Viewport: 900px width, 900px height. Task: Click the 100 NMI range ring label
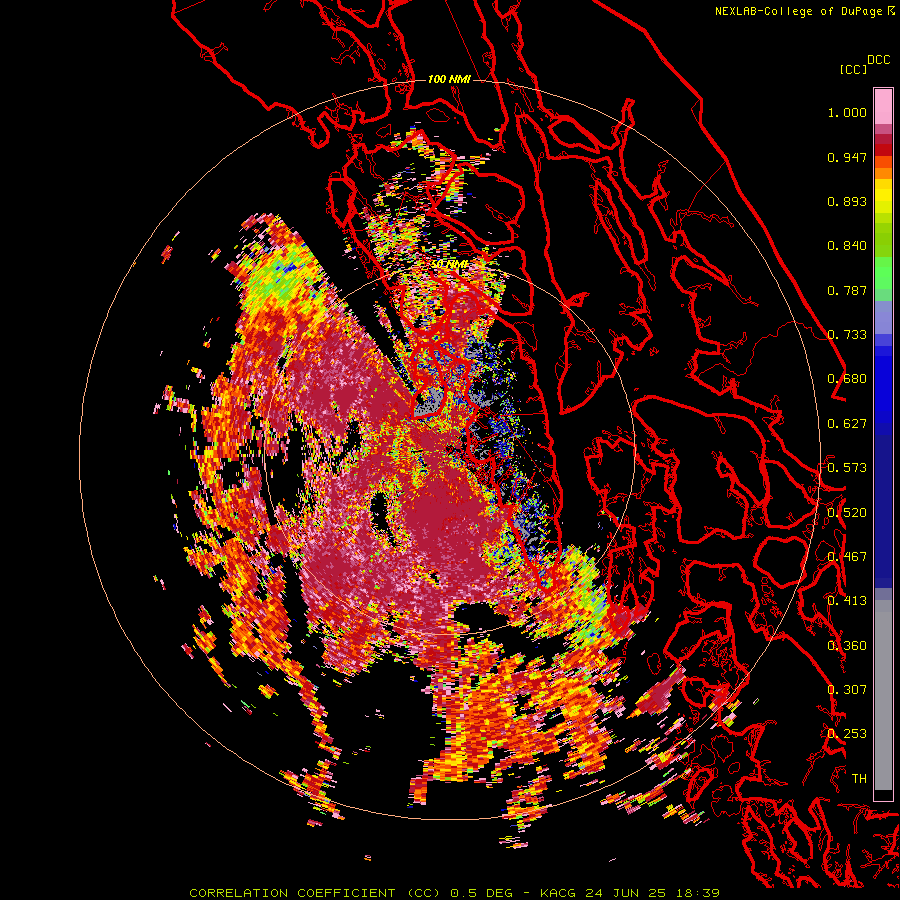click(449, 79)
